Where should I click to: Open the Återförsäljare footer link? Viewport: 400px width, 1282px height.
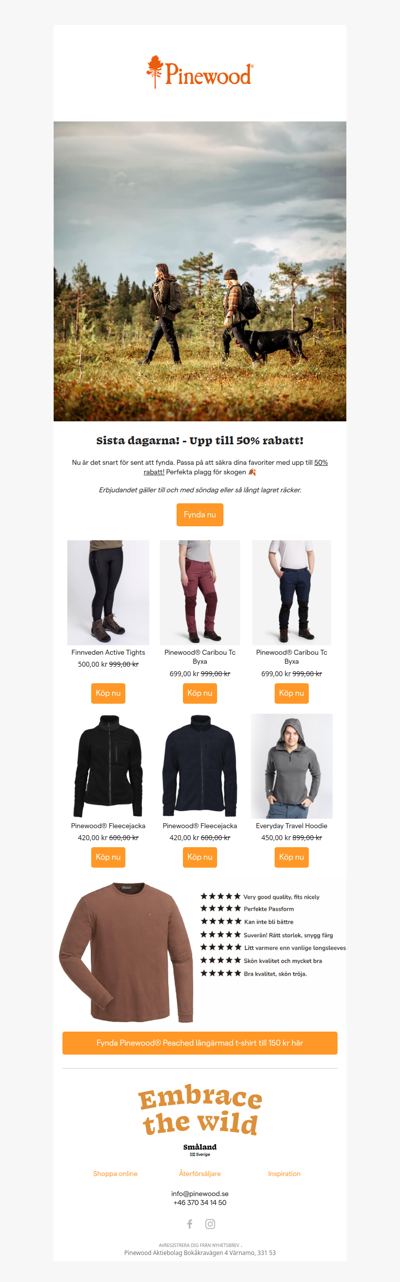(x=200, y=1174)
